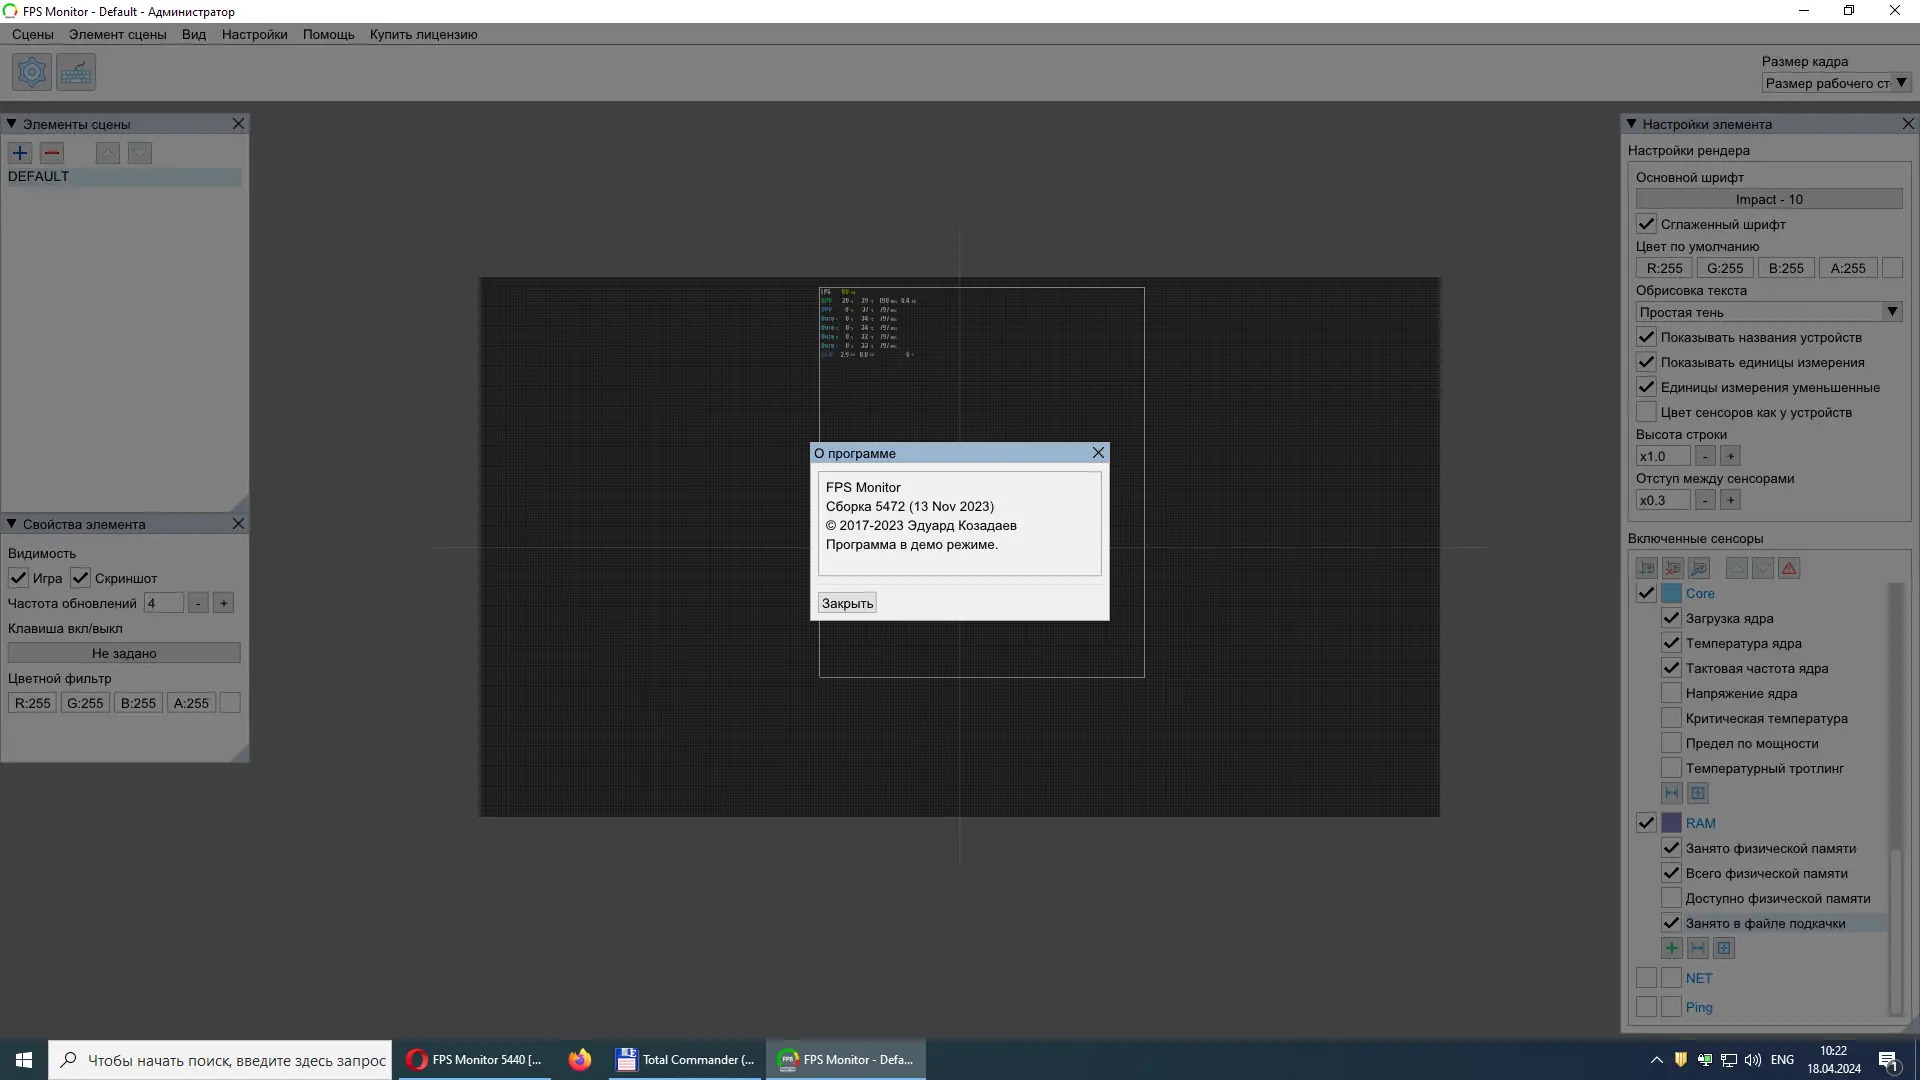The image size is (1920, 1080).
Task: Click the blue plus add scene element icon
Action: pyautogui.click(x=20, y=153)
